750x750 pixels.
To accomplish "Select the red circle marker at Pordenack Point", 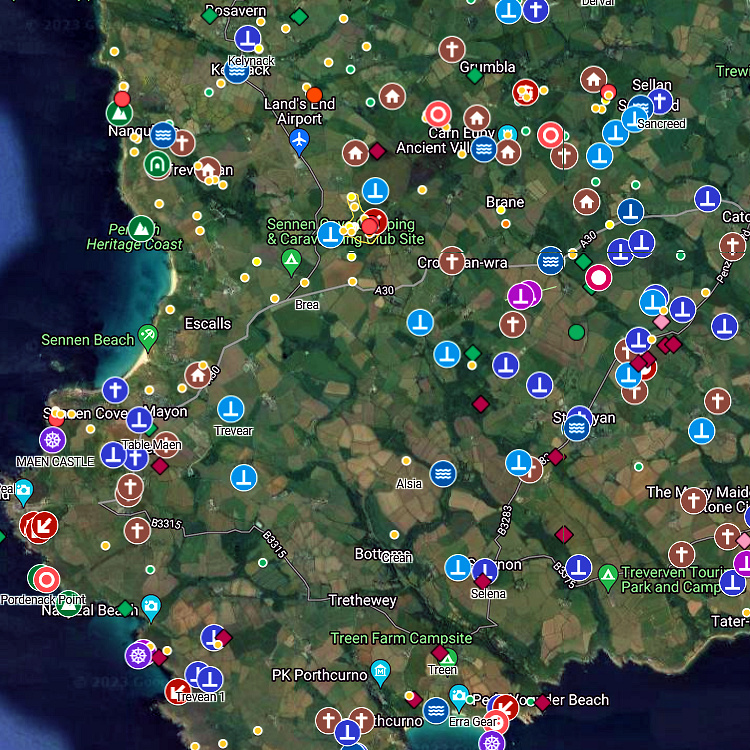I will (x=47, y=579).
